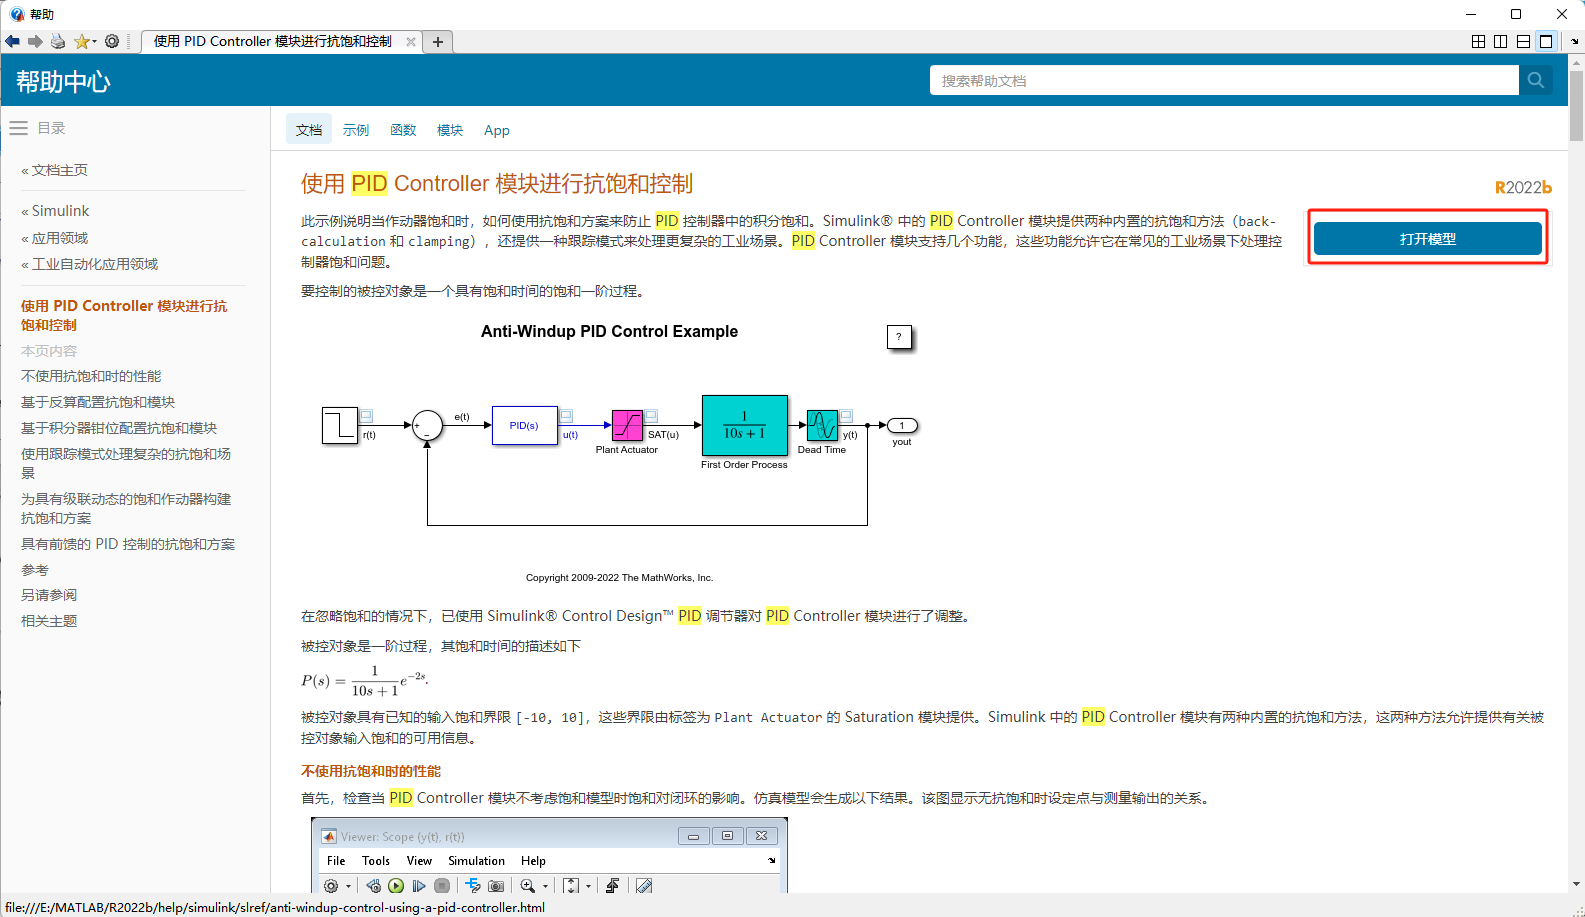Switch to the 模块 tab
Image resolution: width=1585 pixels, height=917 pixels.
pos(450,130)
